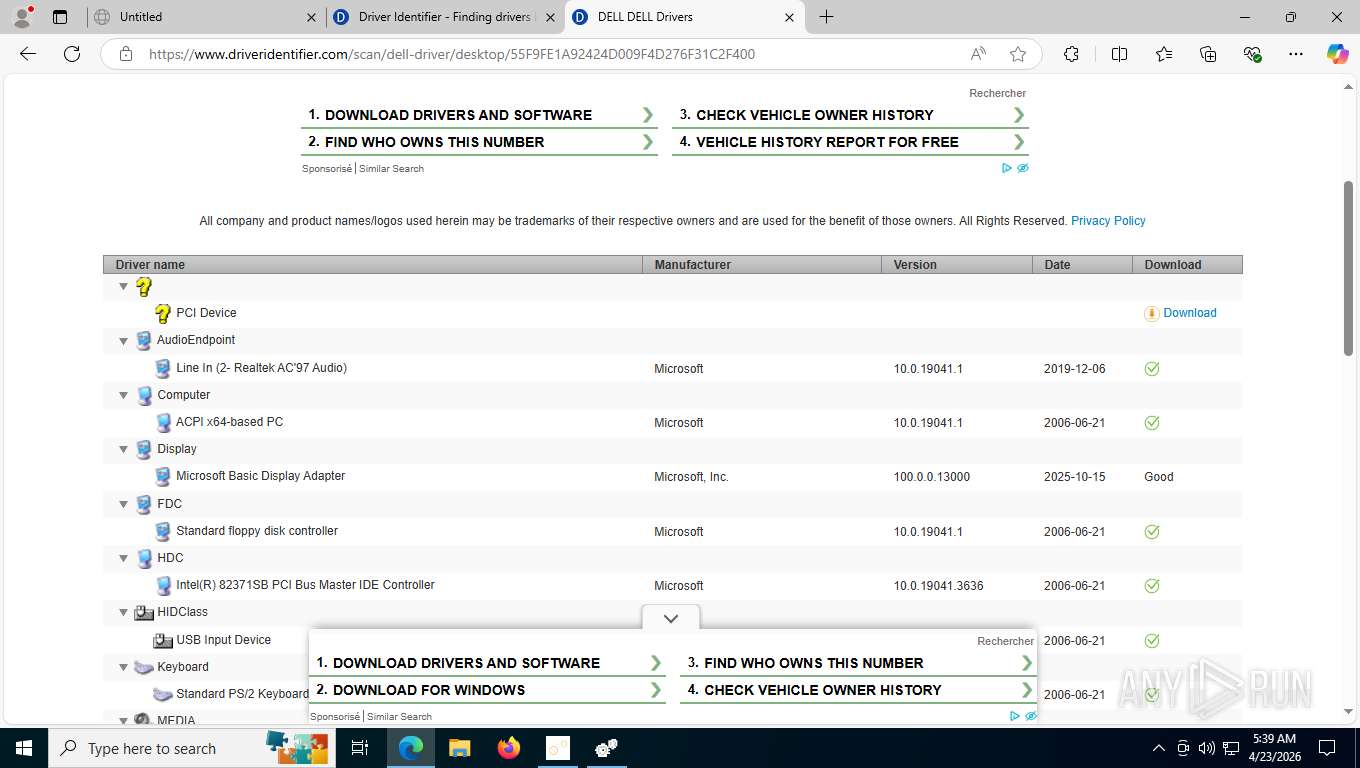Collapse the Keyboard category
1360x768 pixels.
[124, 667]
